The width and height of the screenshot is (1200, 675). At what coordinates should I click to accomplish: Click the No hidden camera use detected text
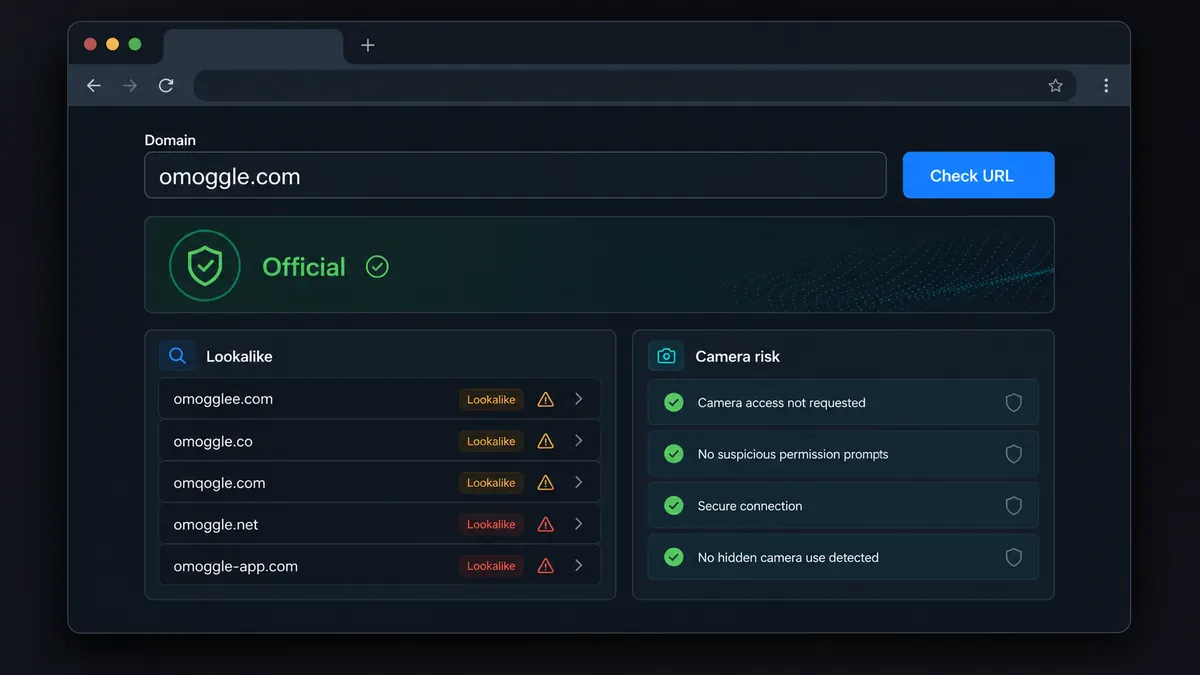tap(788, 558)
